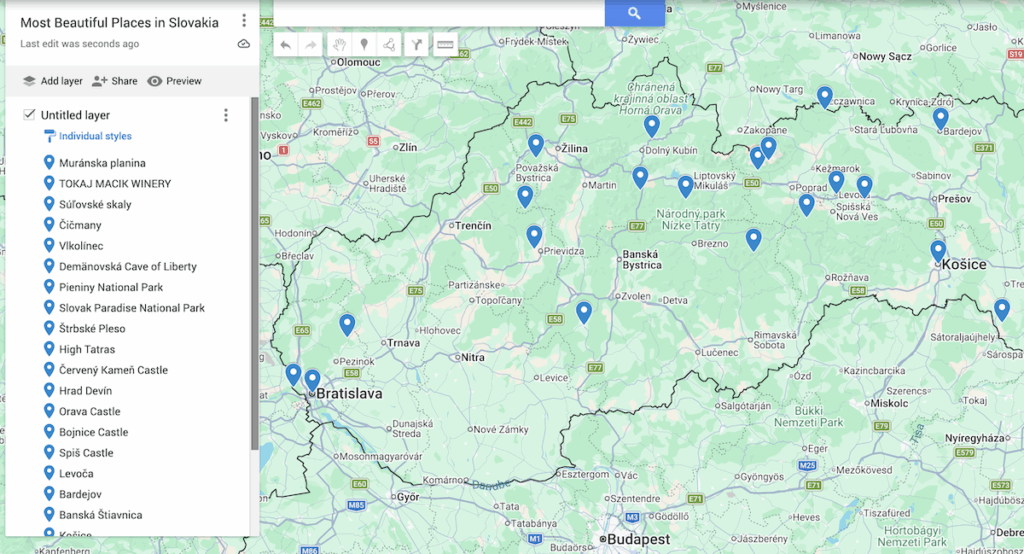Click the map pin near Kežmarok

point(836,181)
